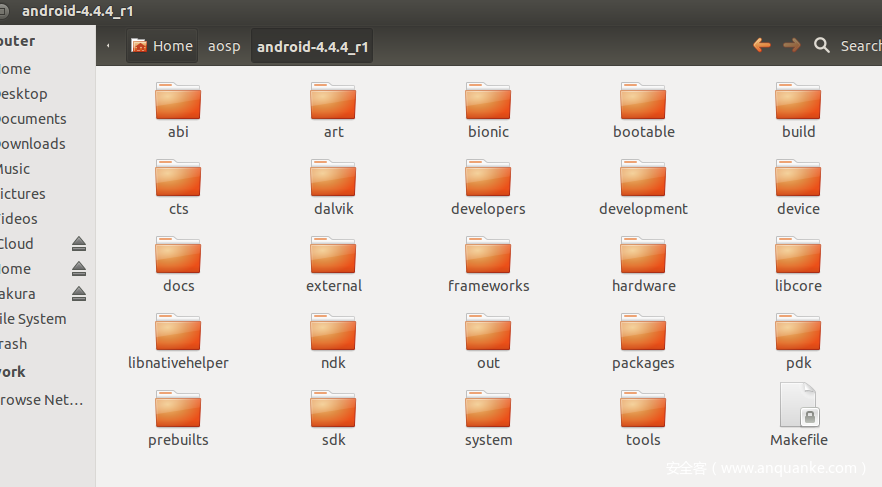The height and width of the screenshot is (487, 882).
Task: Open File System in sidebar
Action: (33, 319)
